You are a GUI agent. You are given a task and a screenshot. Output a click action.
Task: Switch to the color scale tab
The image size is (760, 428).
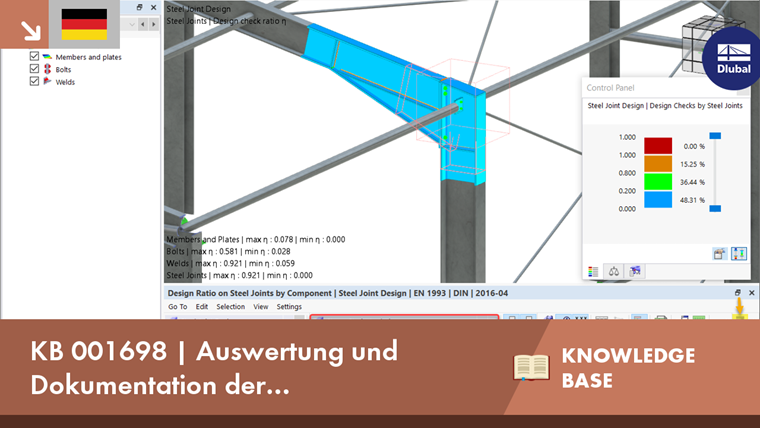click(x=593, y=271)
